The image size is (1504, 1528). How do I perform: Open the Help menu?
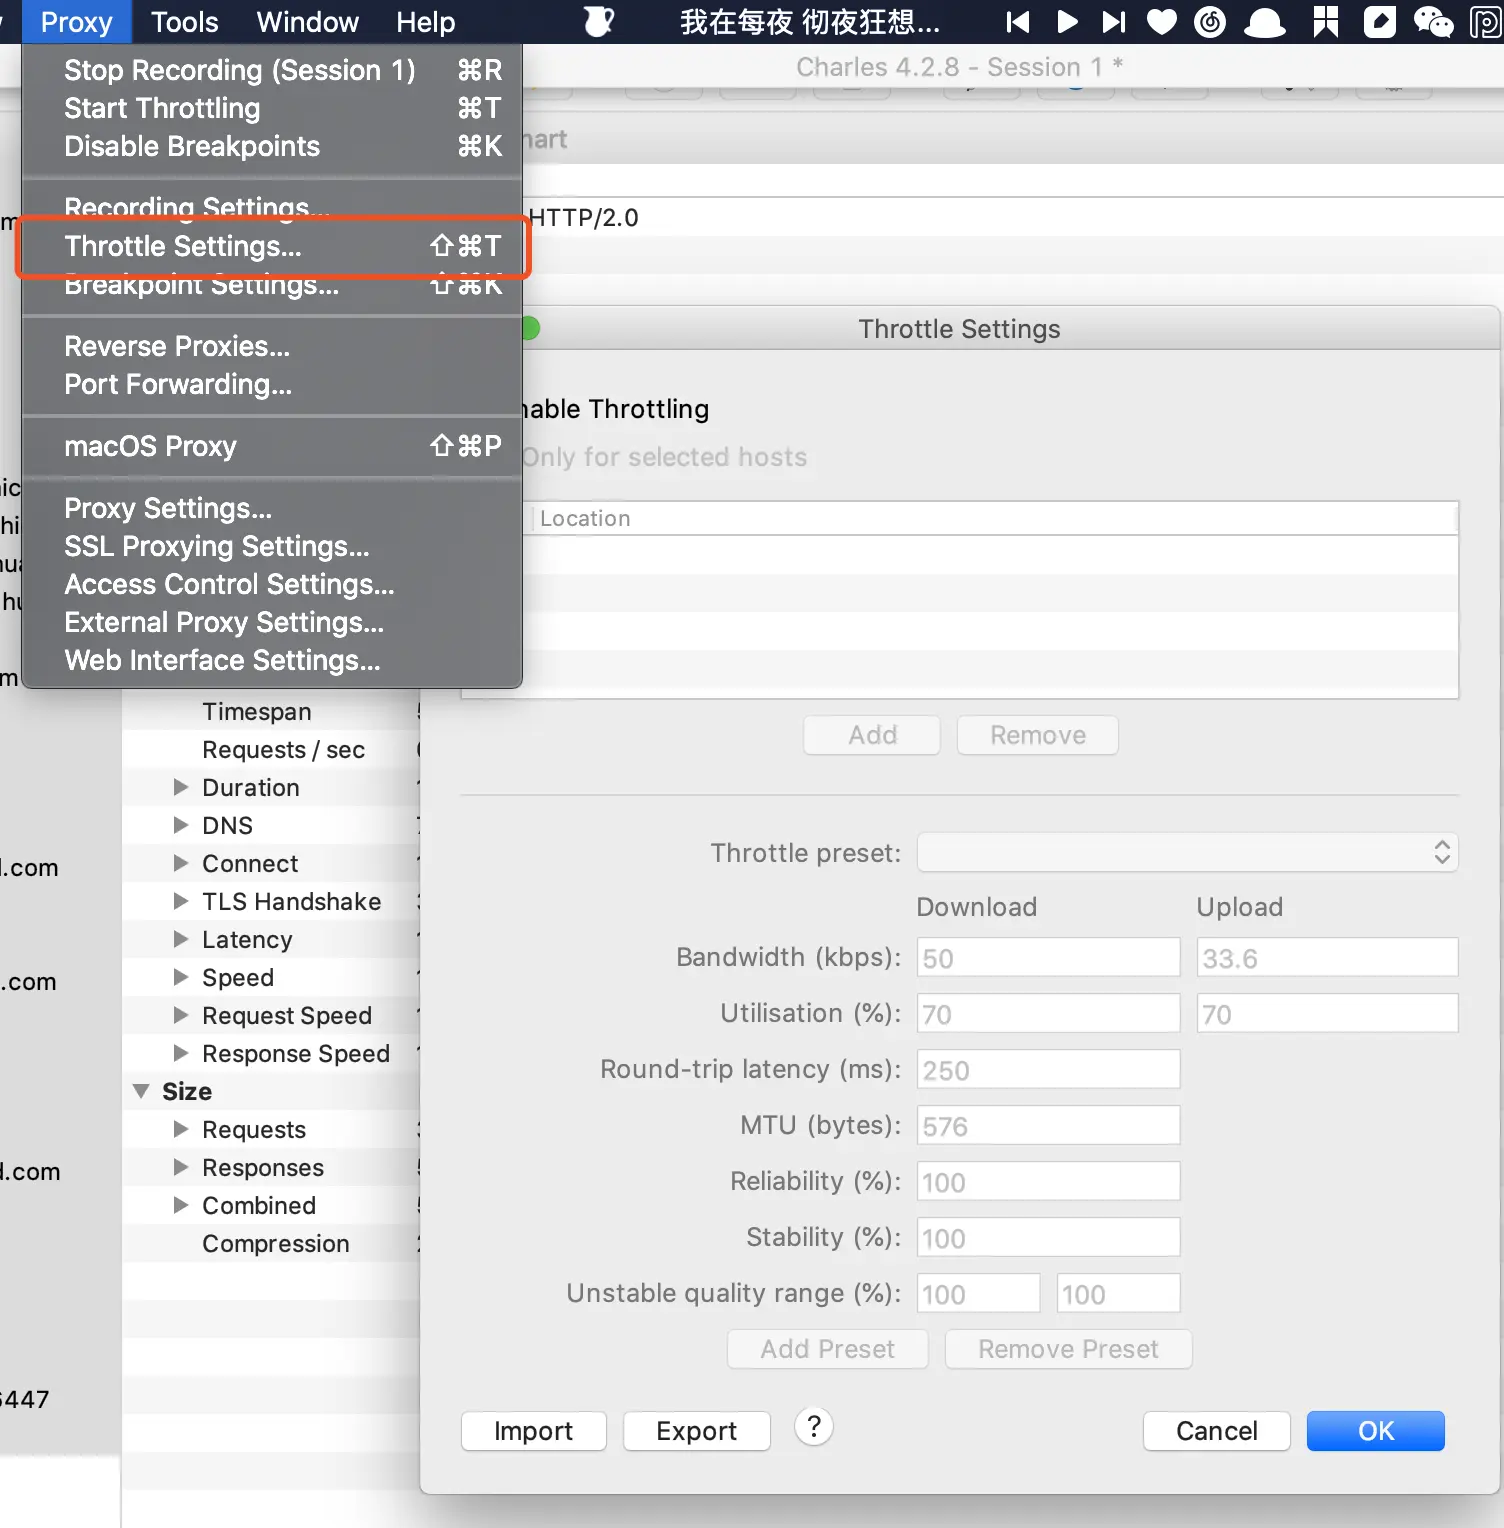pos(425,22)
